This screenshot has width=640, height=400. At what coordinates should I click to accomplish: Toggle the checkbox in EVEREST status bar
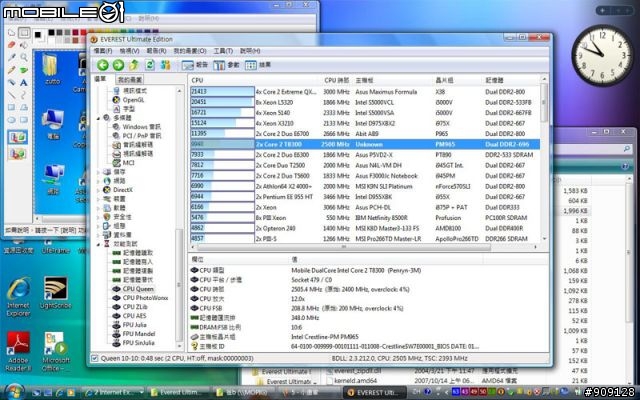(x=95, y=358)
